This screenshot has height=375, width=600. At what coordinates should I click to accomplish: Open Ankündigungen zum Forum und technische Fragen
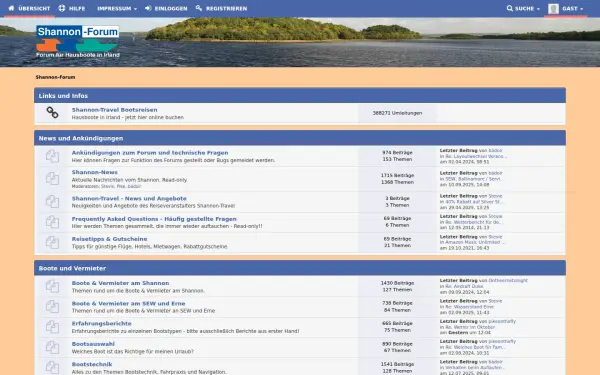(150, 153)
